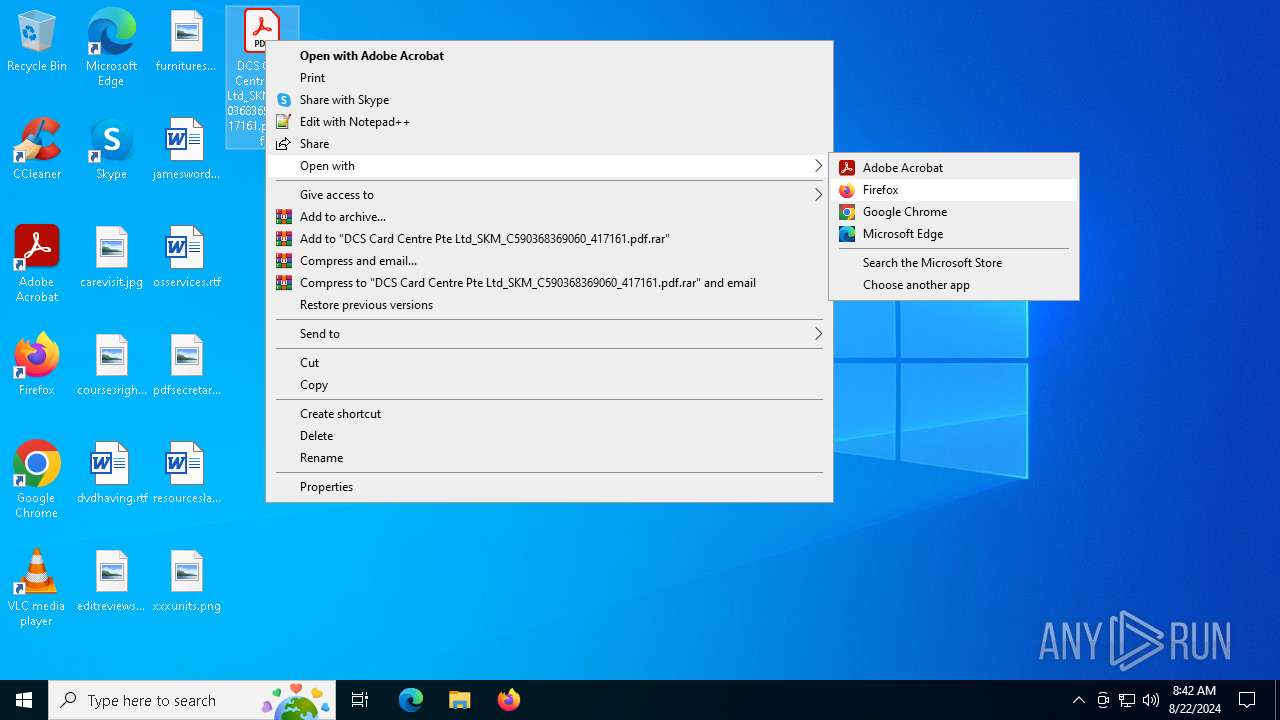Viewport: 1280px width, 720px height.
Task: Open the clock and date flyout
Action: click(x=1194, y=700)
